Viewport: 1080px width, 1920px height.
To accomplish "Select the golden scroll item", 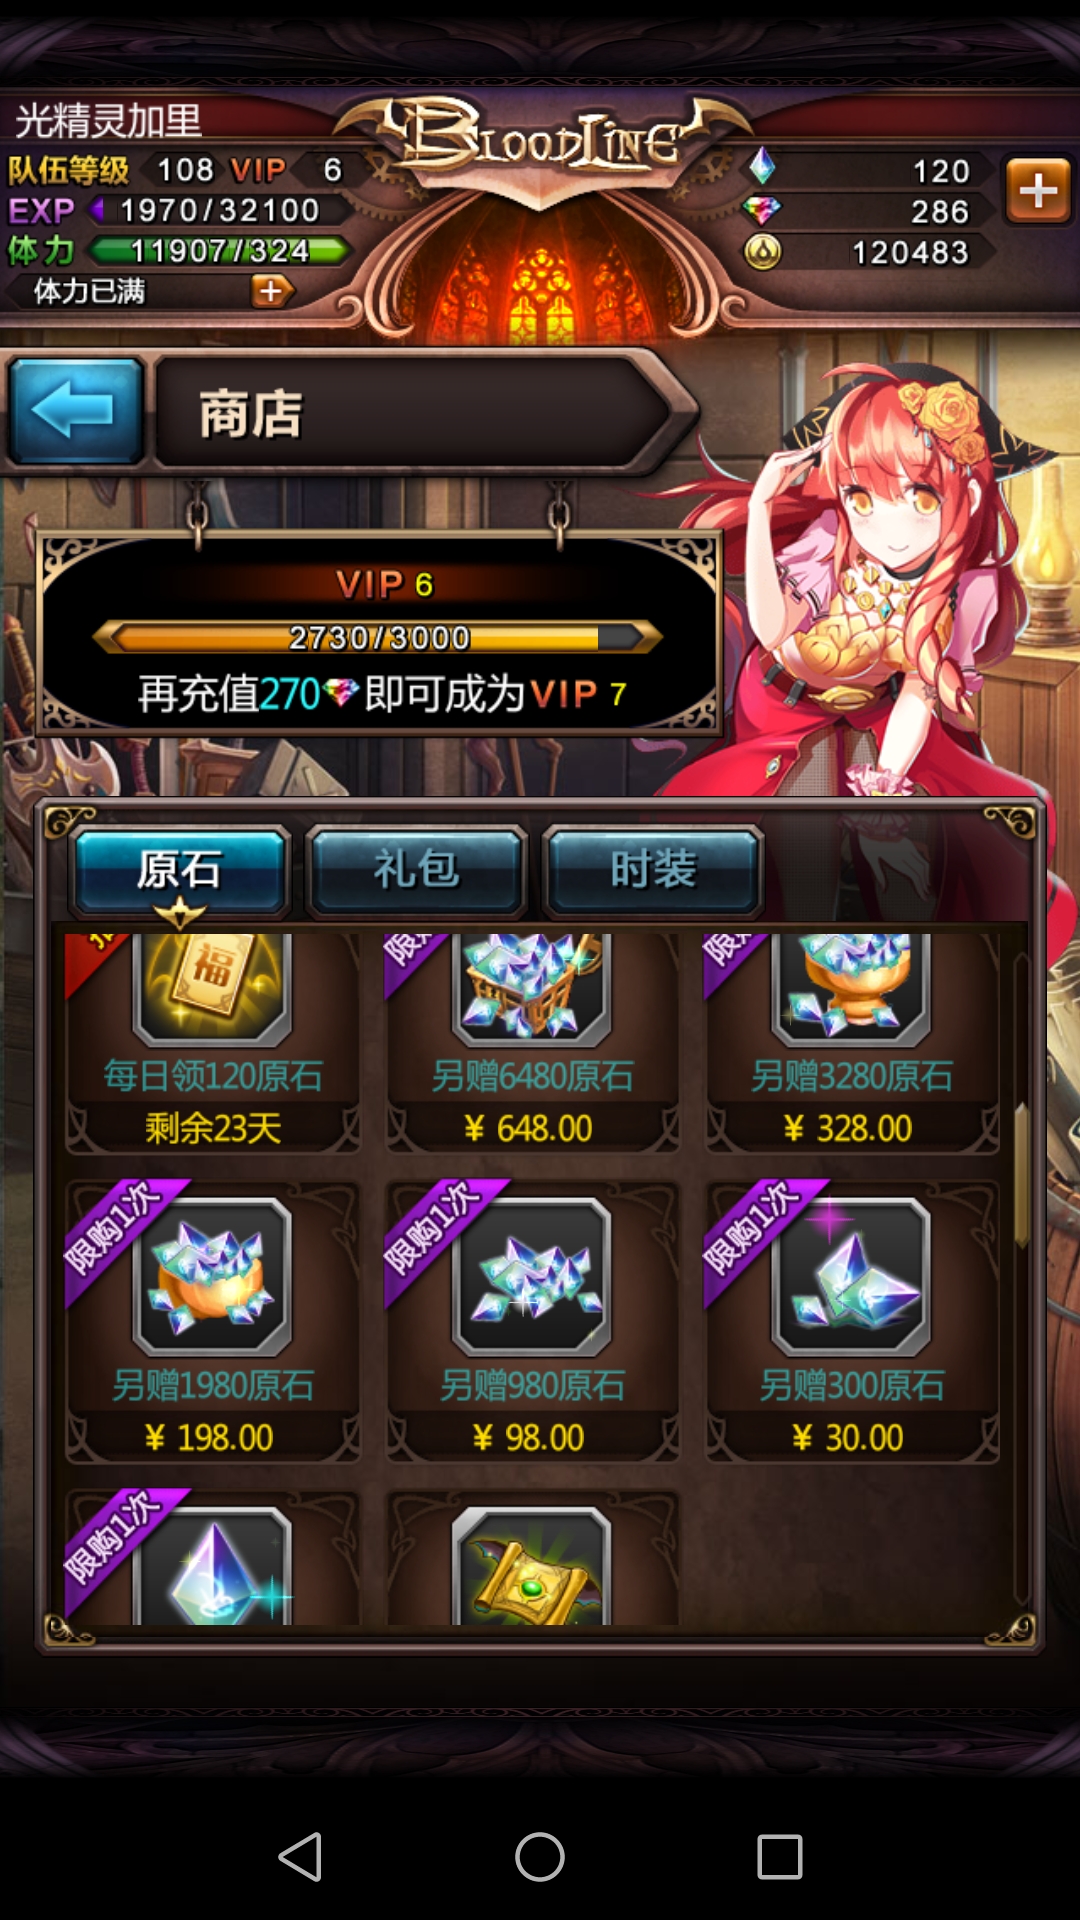I will 532,1558.
